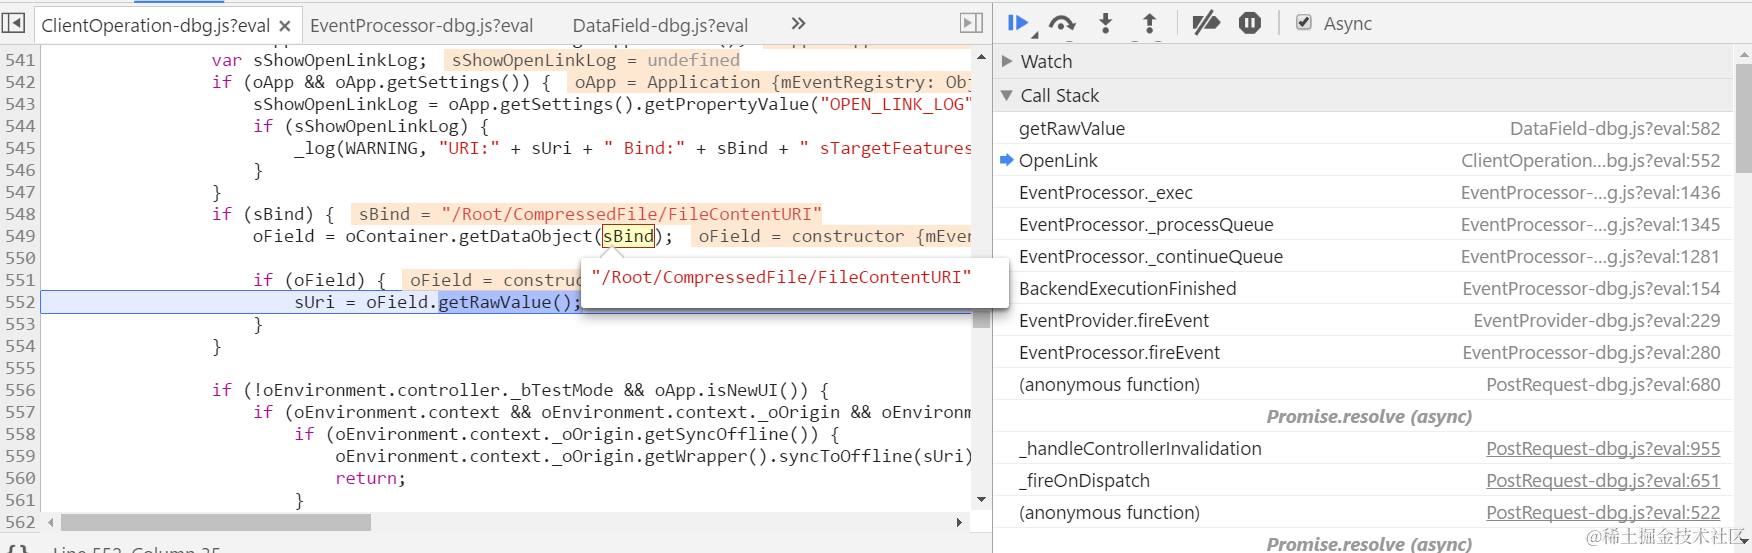This screenshot has height=553, width=1752.
Task: Close the ClientOperation-dbg.js tab
Action: click(x=285, y=26)
